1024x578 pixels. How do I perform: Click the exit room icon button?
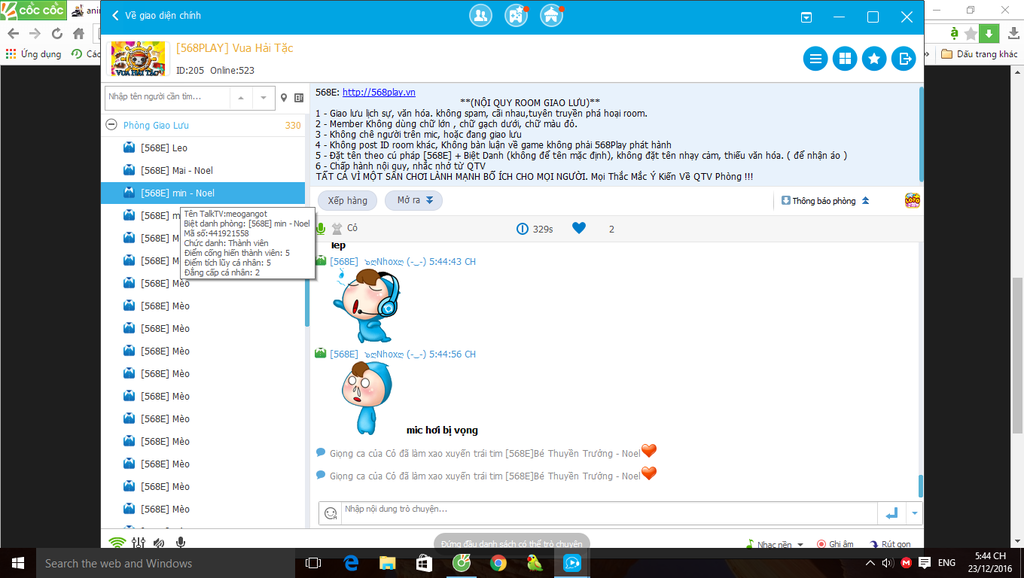click(x=903, y=59)
